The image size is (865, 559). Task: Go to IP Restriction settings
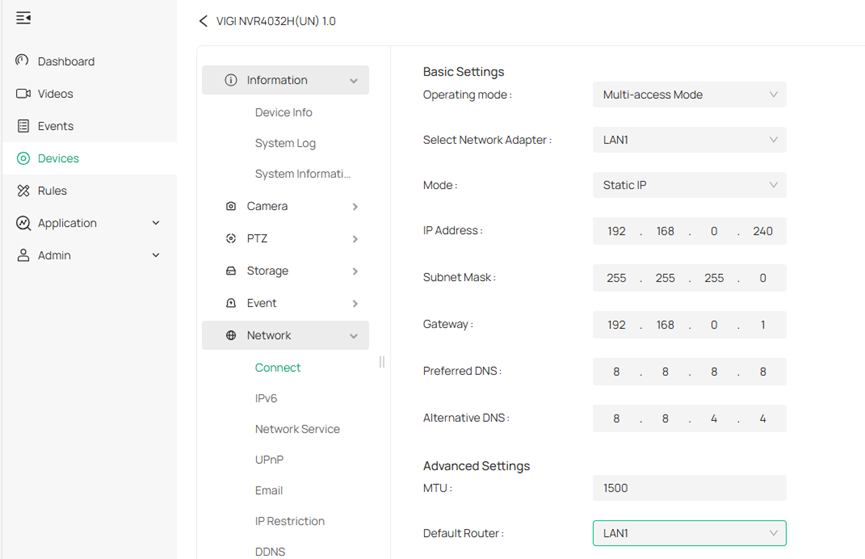click(289, 521)
